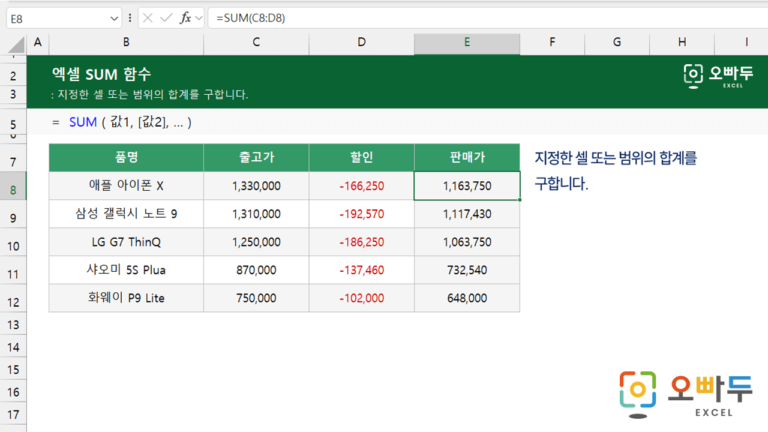Click the 판매가 table header cell
Viewport: 768px width, 432px height.
coord(467,157)
